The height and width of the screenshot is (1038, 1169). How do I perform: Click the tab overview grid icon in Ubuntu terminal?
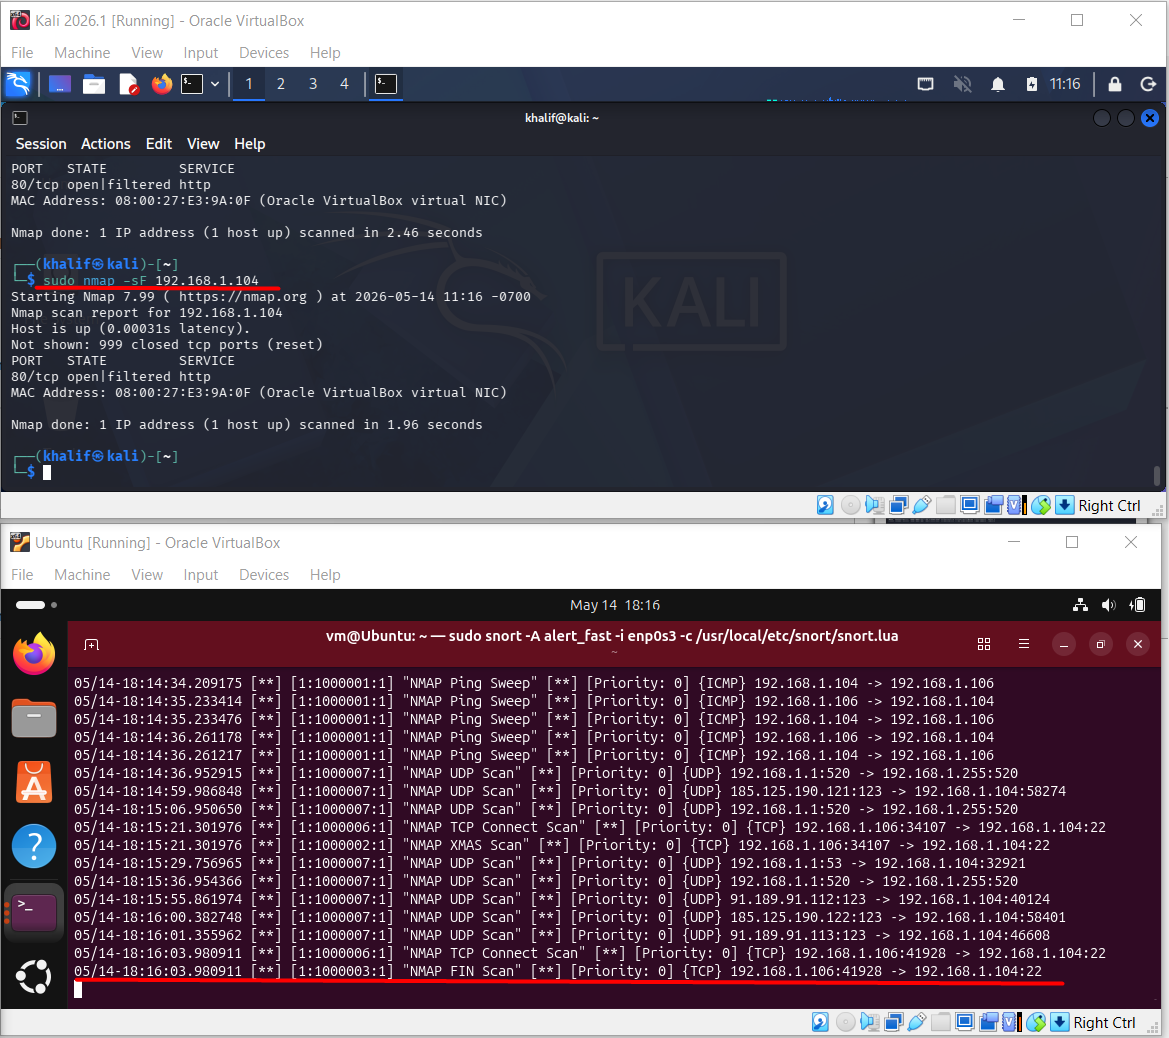(x=984, y=644)
